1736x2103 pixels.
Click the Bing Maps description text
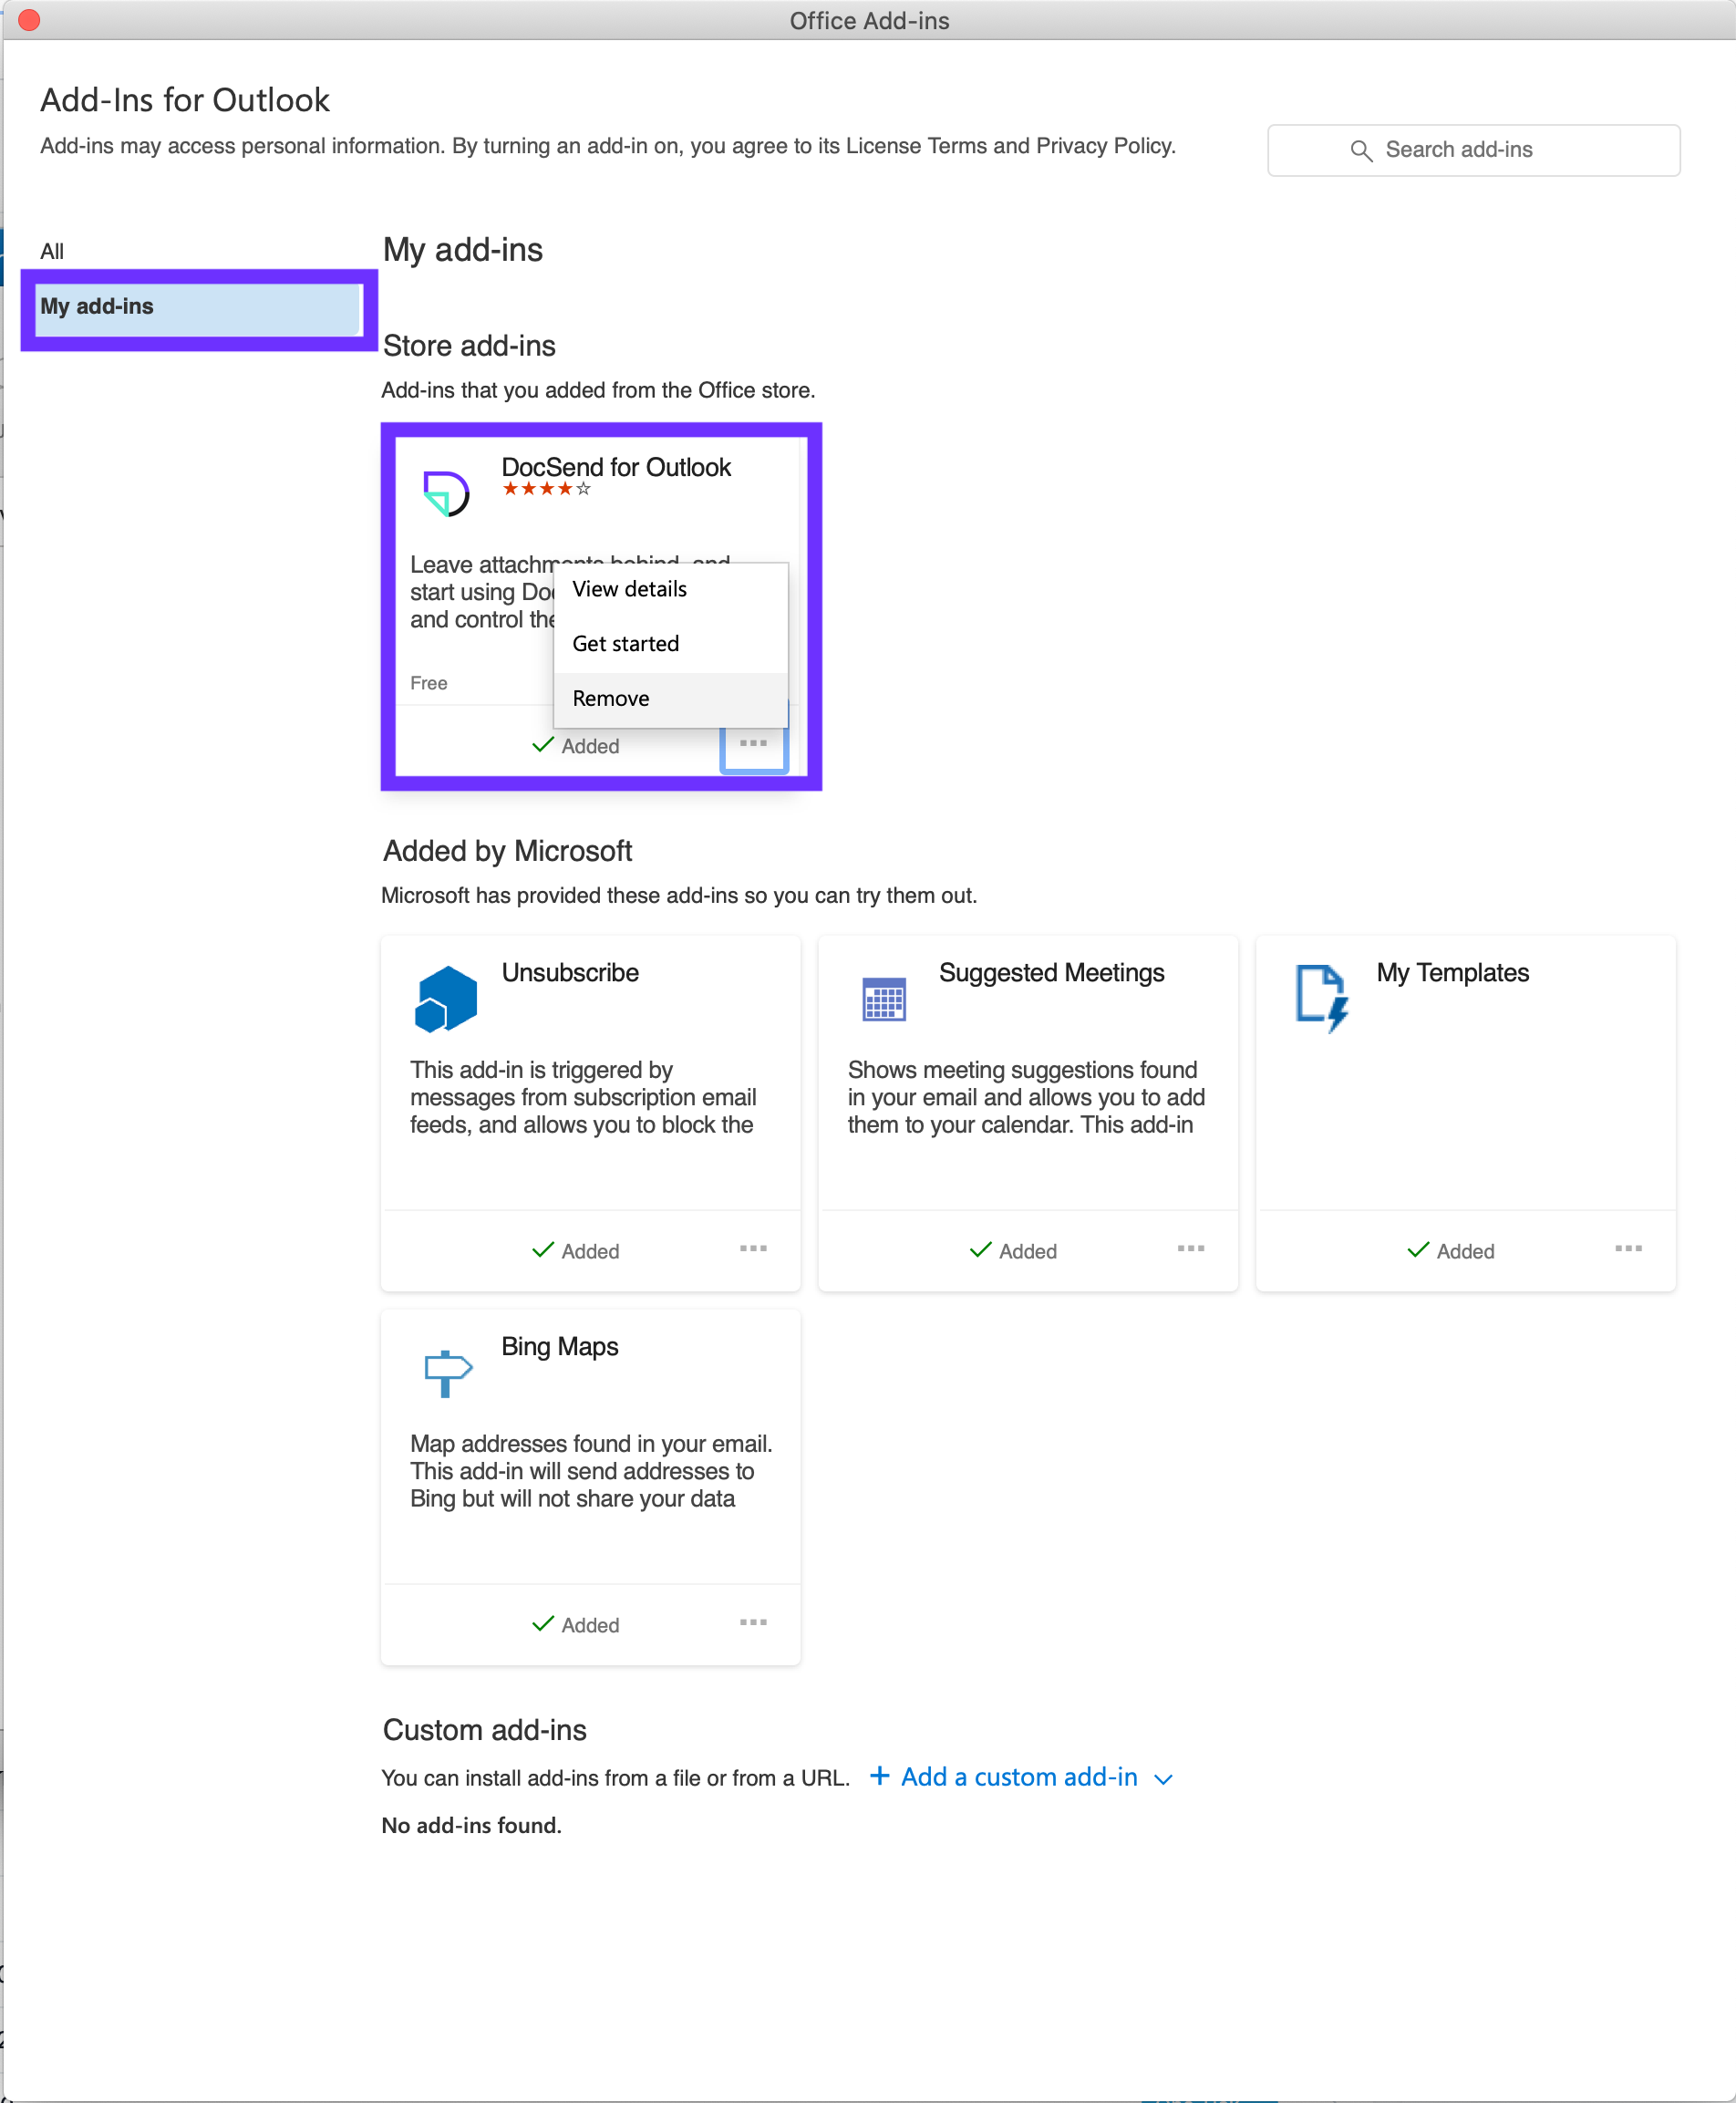pyautogui.click(x=591, y=1471)
